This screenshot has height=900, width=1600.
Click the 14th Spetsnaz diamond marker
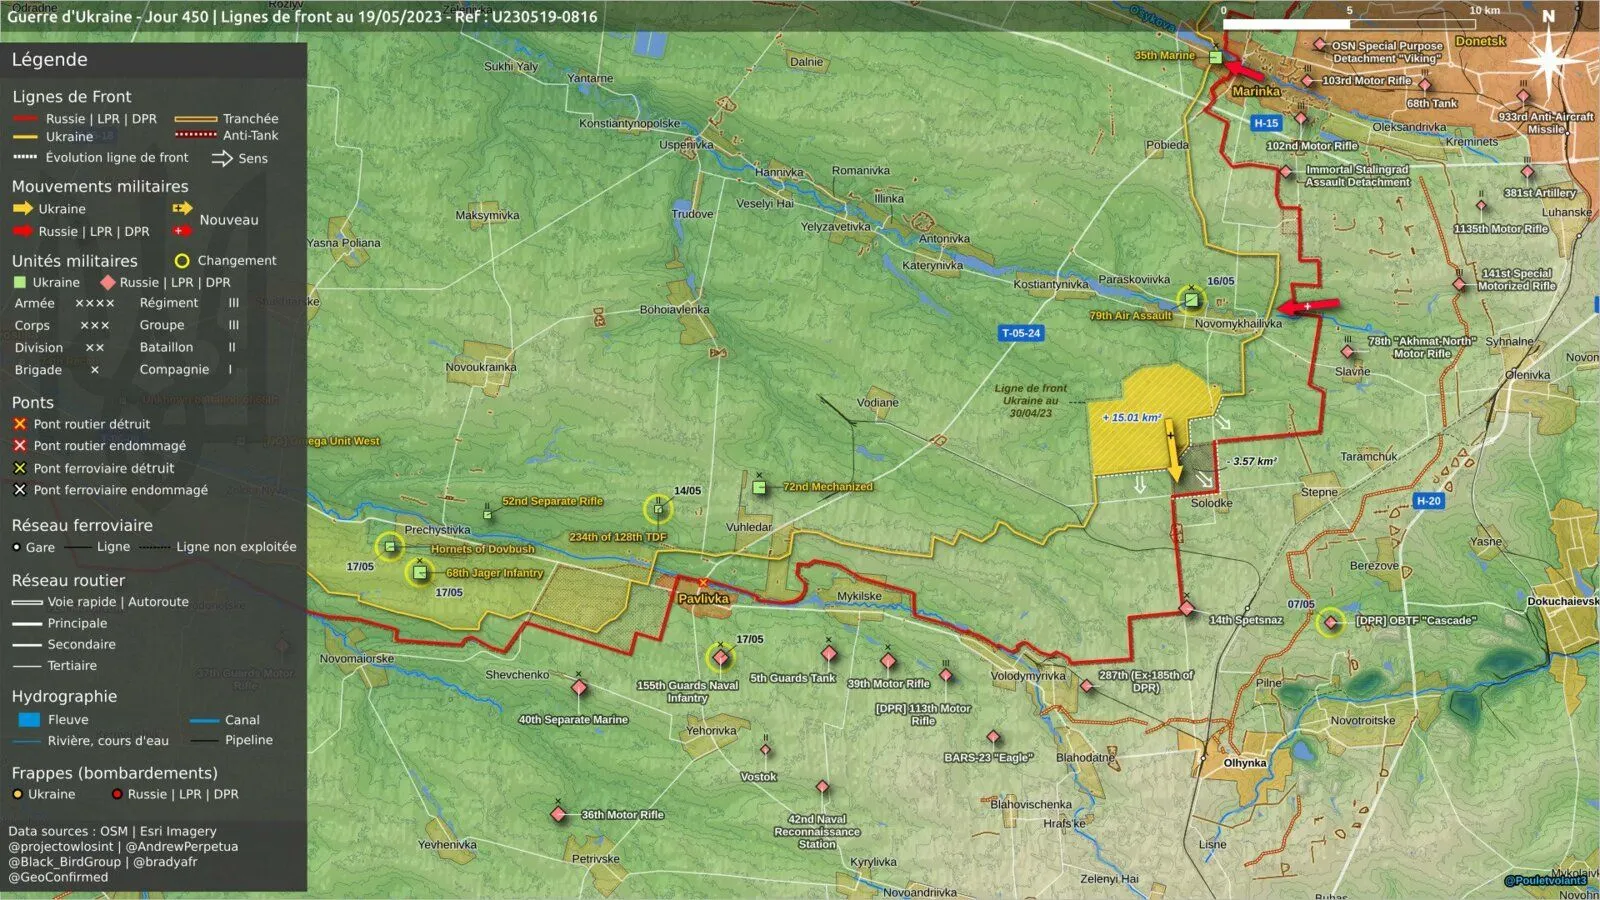(1186, 608)
